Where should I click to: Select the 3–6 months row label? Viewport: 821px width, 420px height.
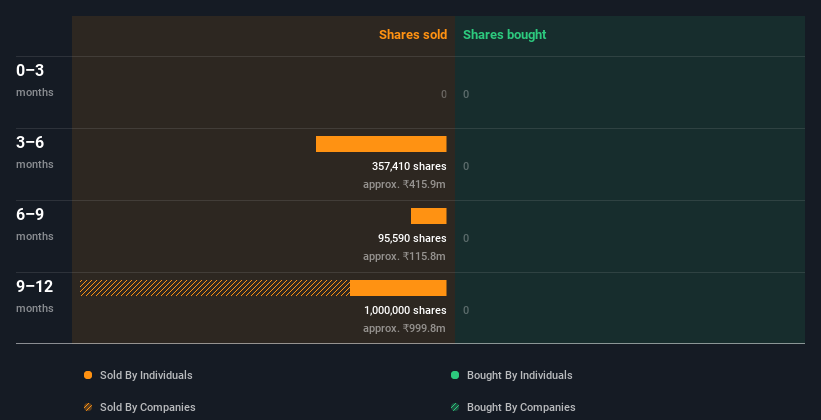35,152
